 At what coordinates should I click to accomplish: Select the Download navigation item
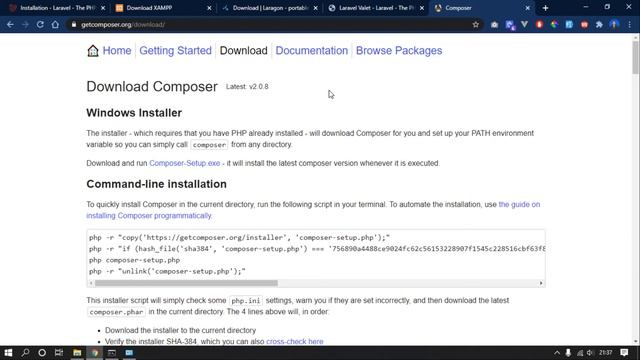pyautogui.click(x=243, y=51)
